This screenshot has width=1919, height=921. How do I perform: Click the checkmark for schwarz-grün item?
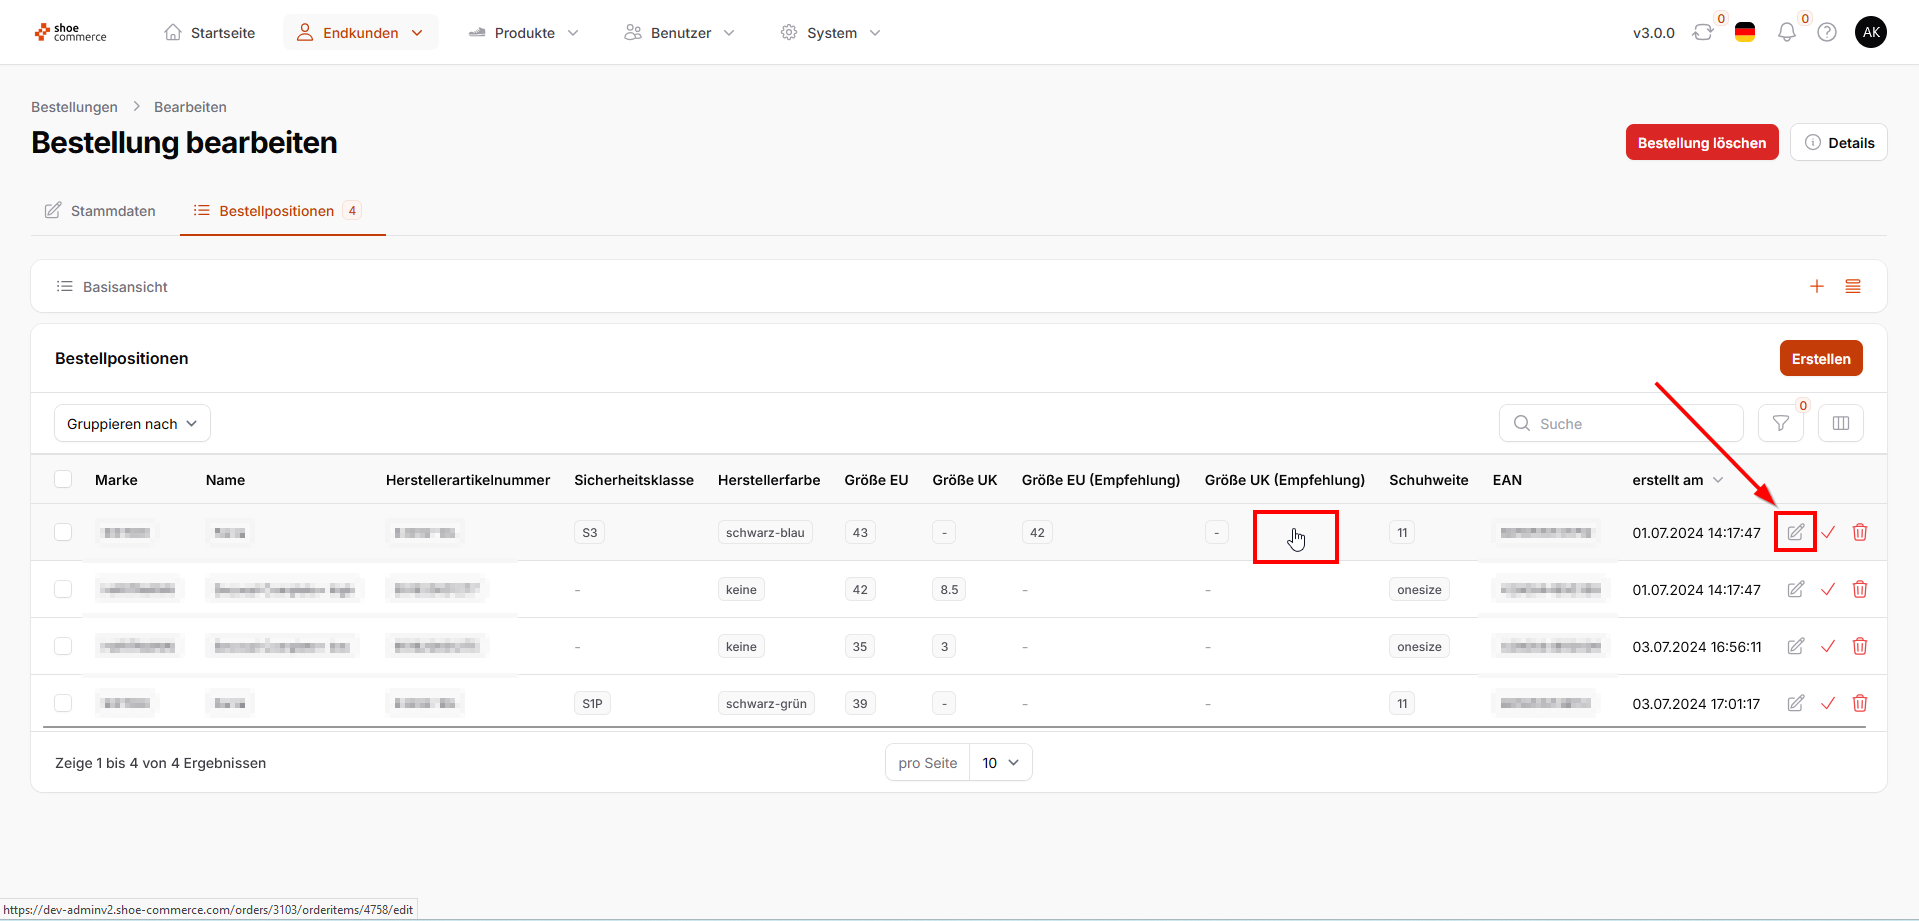tap(1828, 703)
